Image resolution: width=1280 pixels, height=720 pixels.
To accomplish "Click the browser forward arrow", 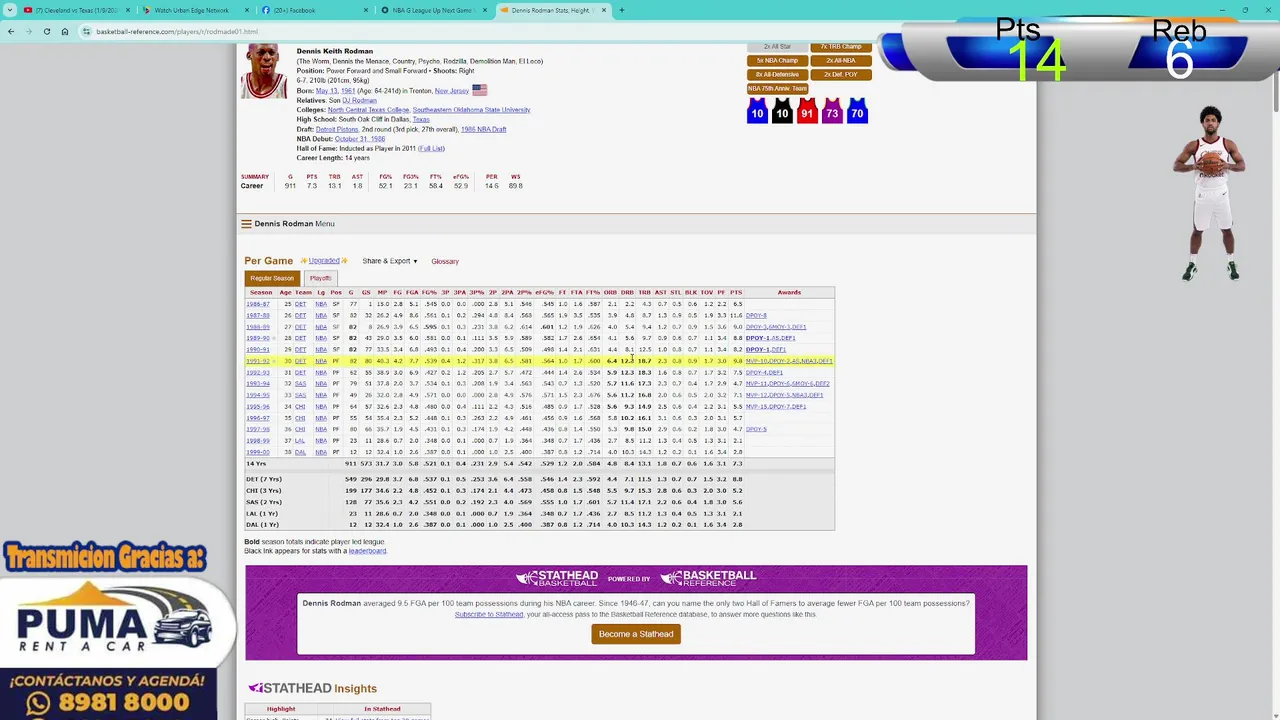I will 29,31.
